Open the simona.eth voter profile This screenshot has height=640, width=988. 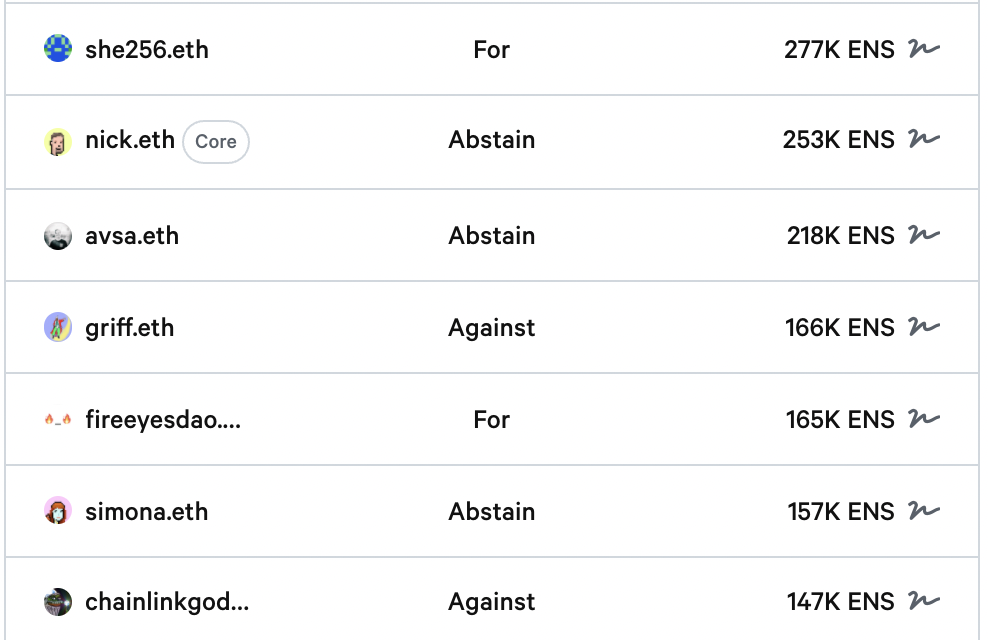coord(147,511)
